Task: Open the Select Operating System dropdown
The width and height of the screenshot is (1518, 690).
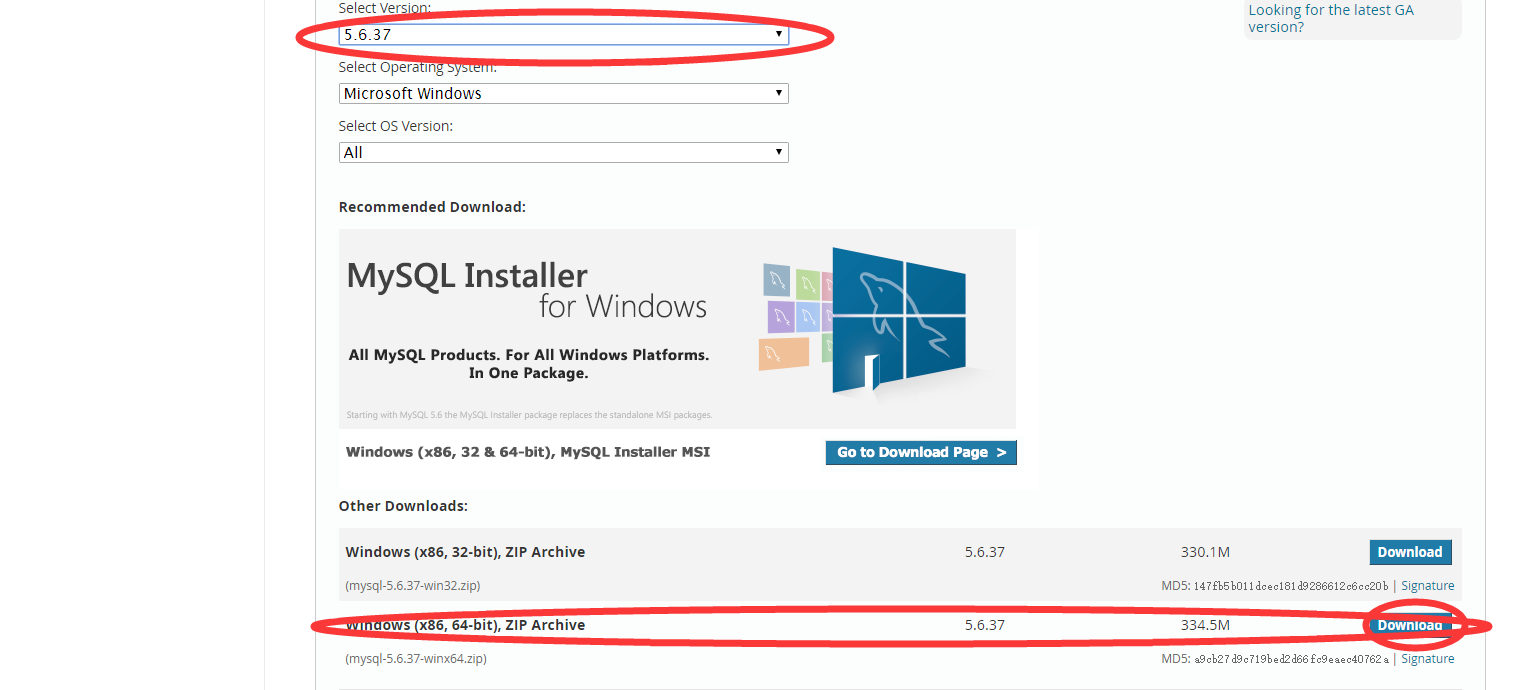Action: point(563,93)
